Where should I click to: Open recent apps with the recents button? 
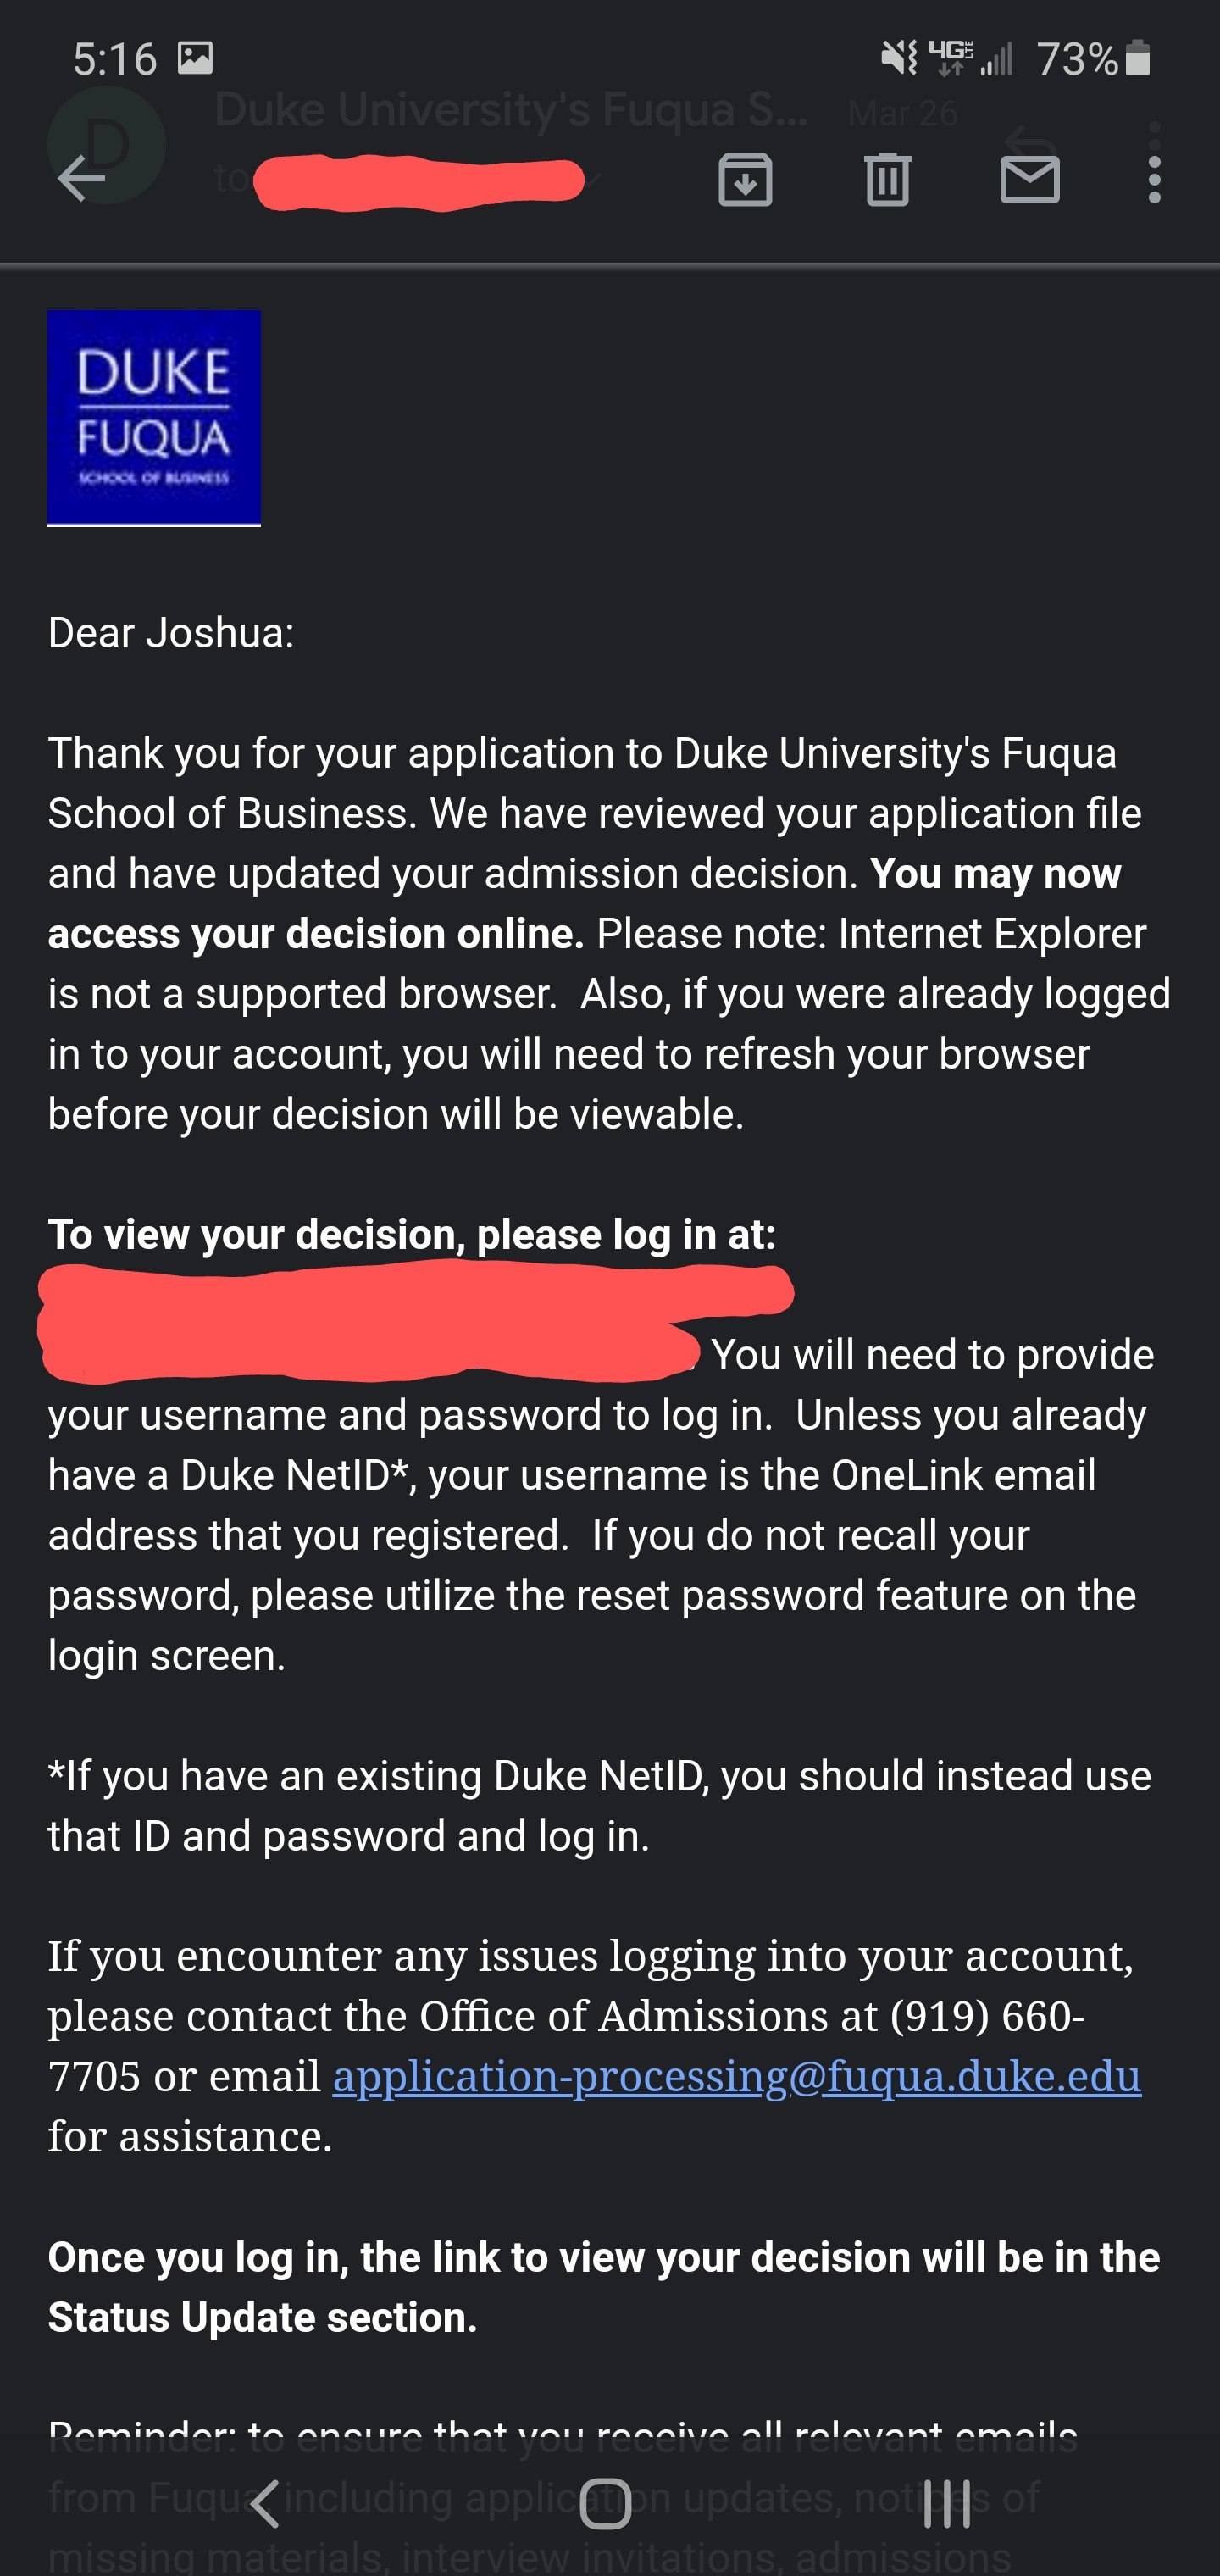(x=946, y=2504)
